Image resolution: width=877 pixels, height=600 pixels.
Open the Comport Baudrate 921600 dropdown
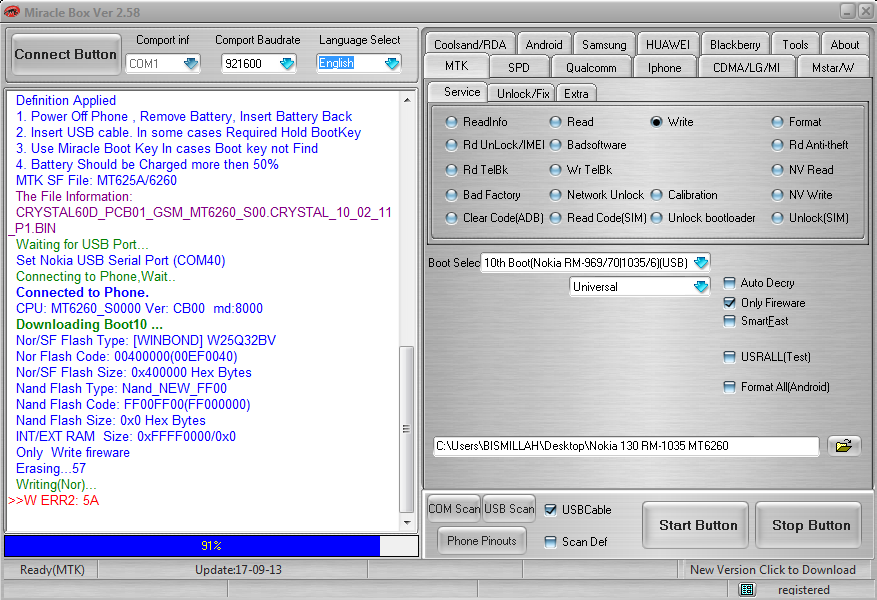pos(287,63)
